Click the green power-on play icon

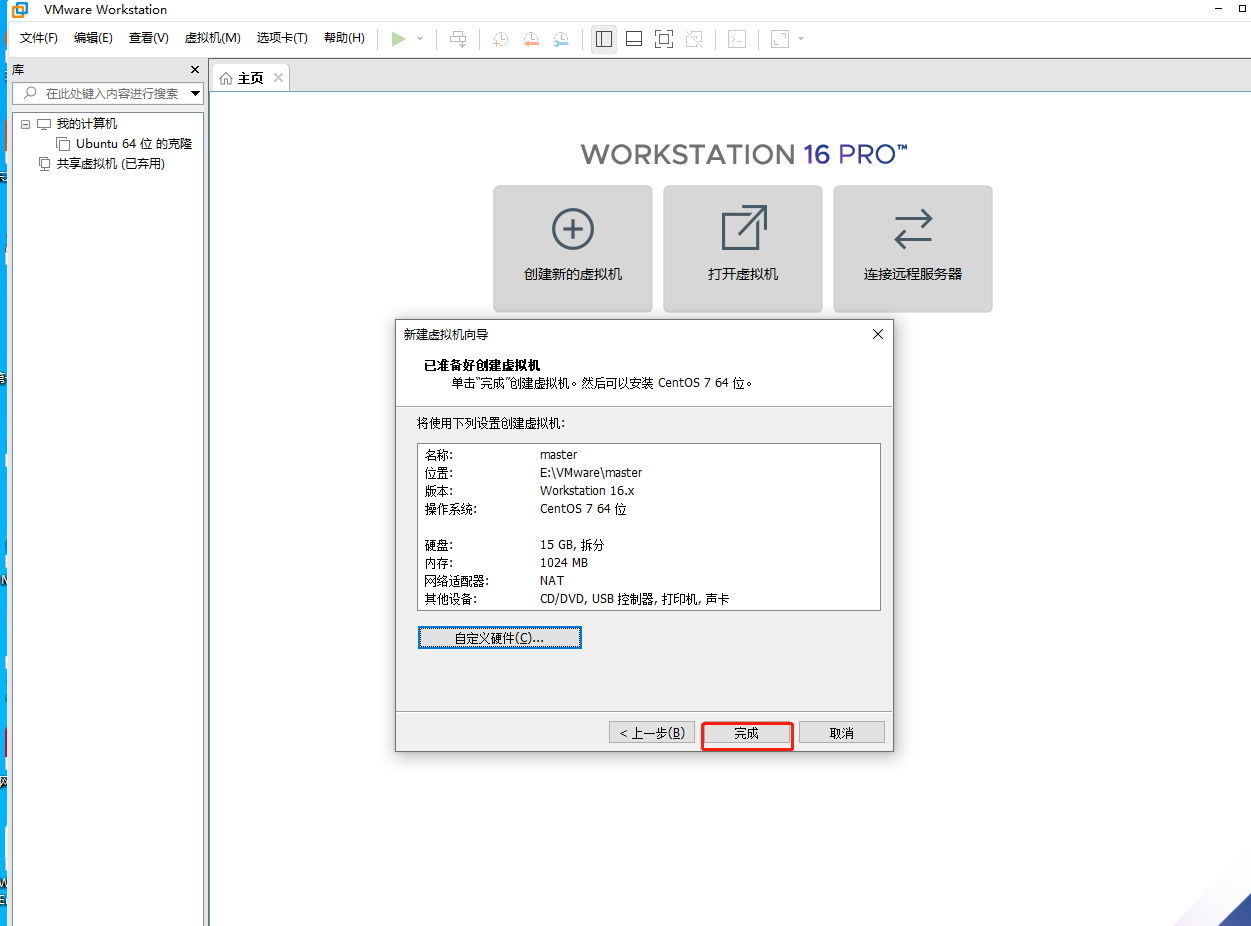point(398,39)
